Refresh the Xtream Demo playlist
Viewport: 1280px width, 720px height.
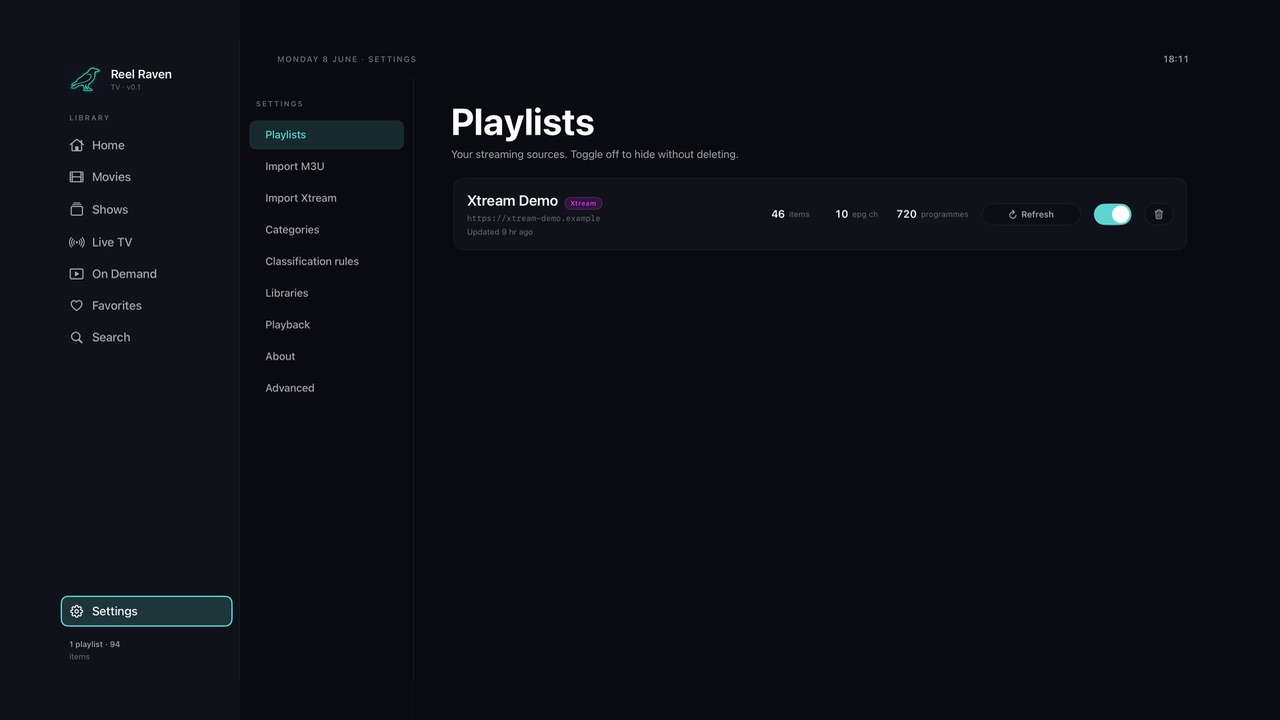tap(1031, 214)
